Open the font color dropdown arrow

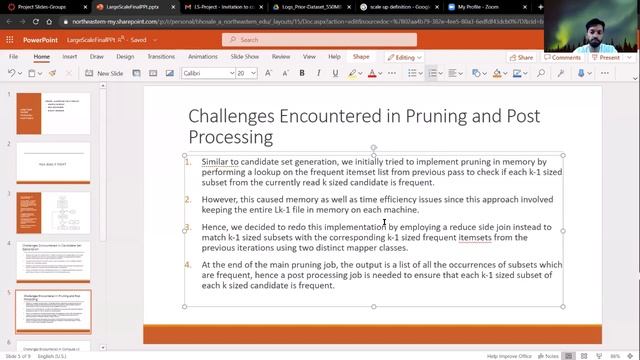click(x=380, y=73)
